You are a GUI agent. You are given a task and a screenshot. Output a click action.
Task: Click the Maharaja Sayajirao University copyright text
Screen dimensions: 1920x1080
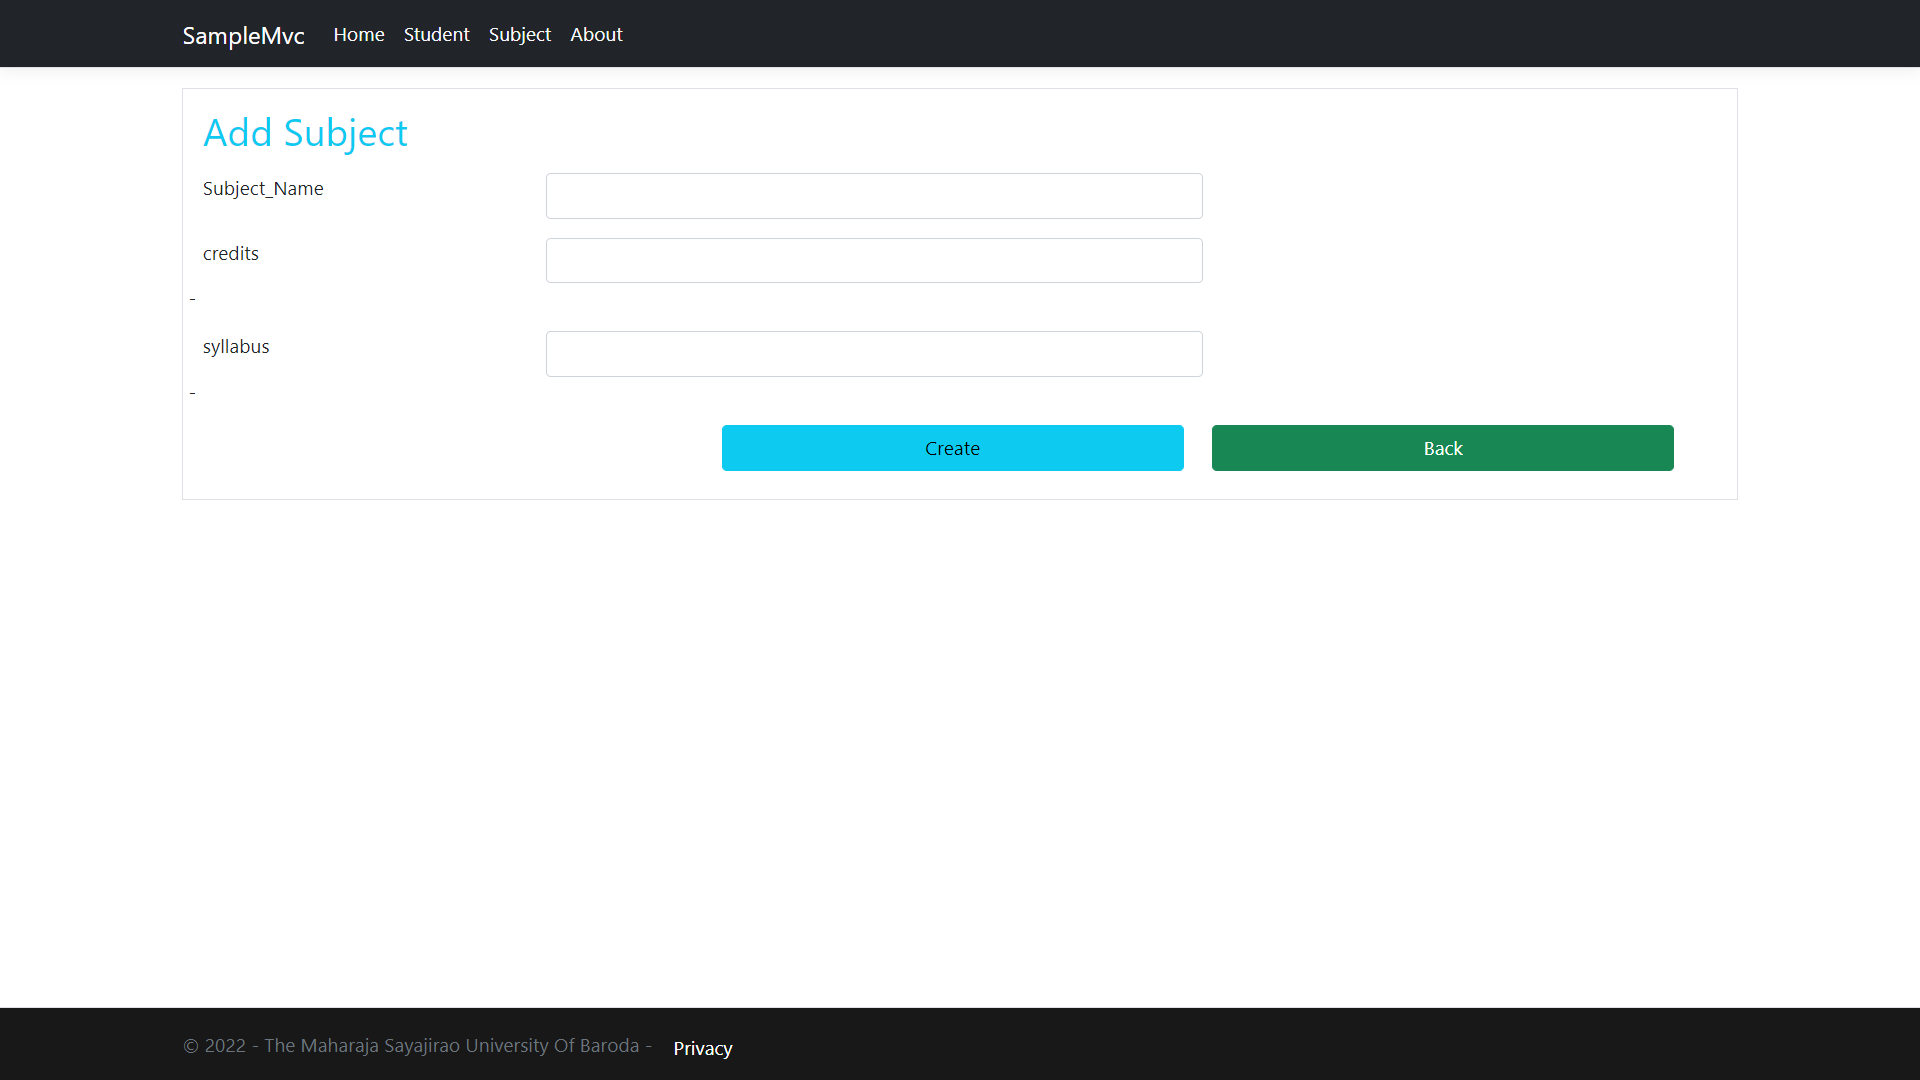pyautogui.click(x=417, y=1045)
